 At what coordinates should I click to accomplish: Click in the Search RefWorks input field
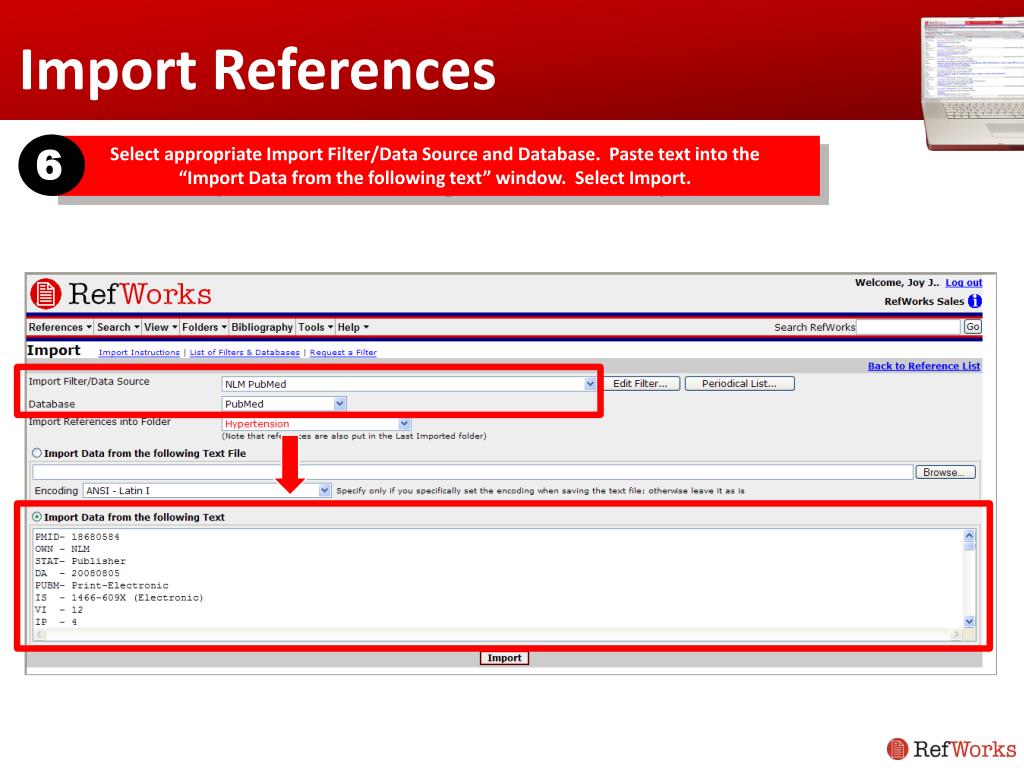908,327
